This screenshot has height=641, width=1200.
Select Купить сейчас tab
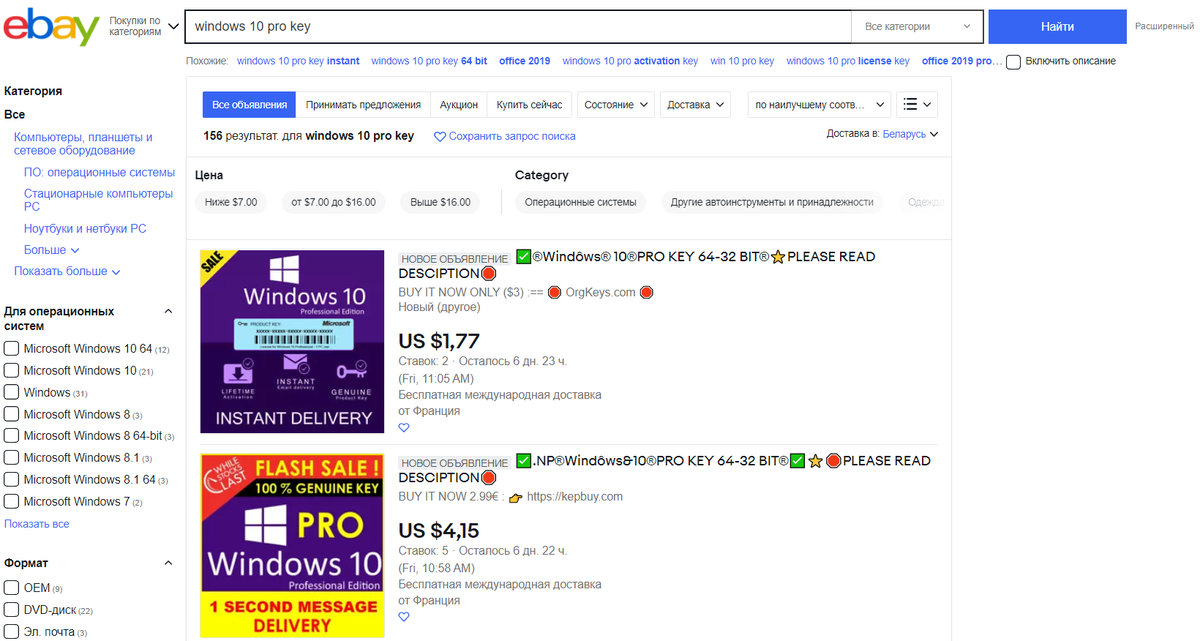(529, 104)
